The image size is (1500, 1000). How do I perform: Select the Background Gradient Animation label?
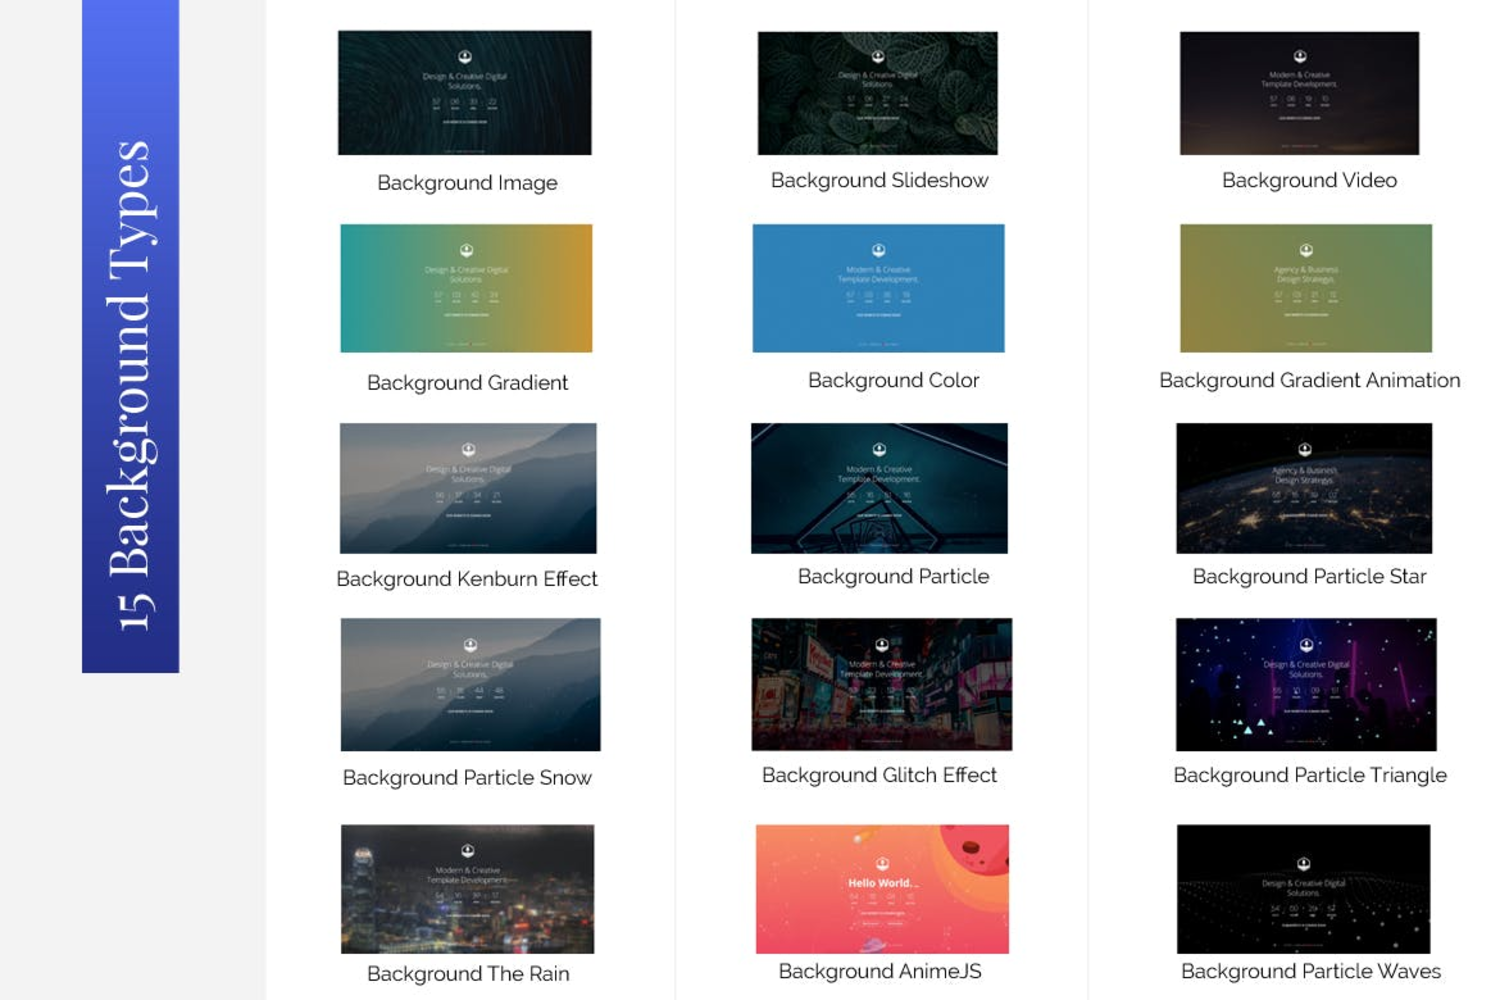pyautogui.click(x=1309, y=380)
